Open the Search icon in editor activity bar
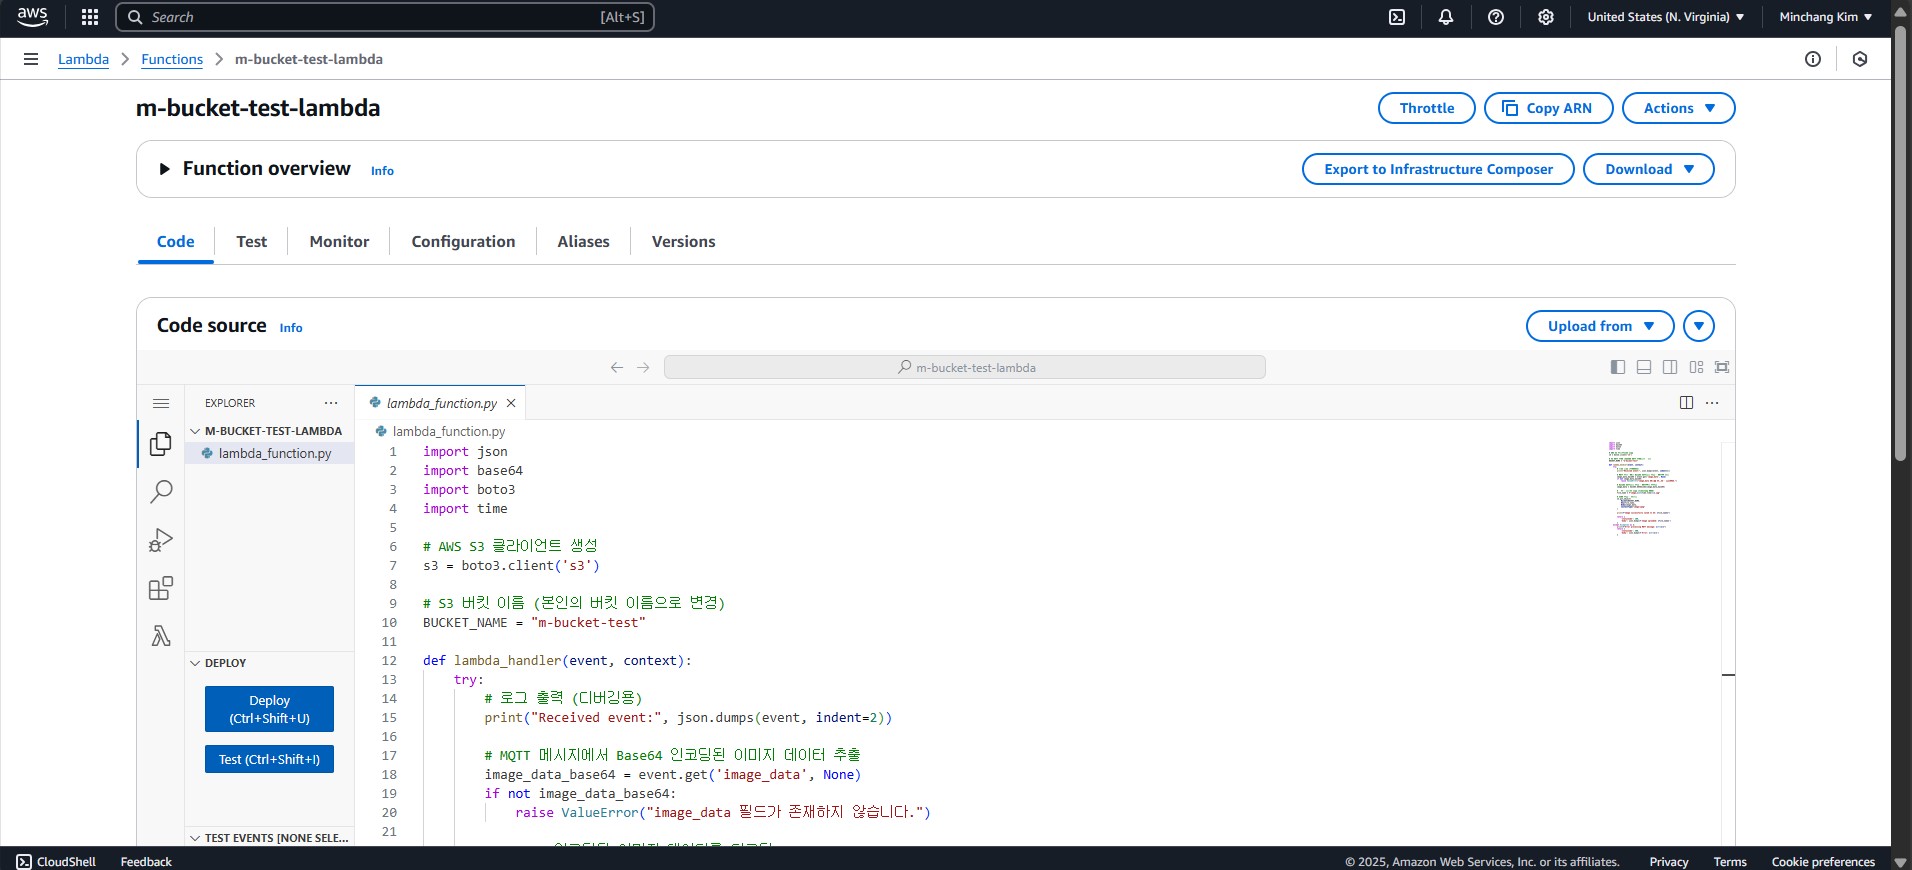 (x=161, y=492)
